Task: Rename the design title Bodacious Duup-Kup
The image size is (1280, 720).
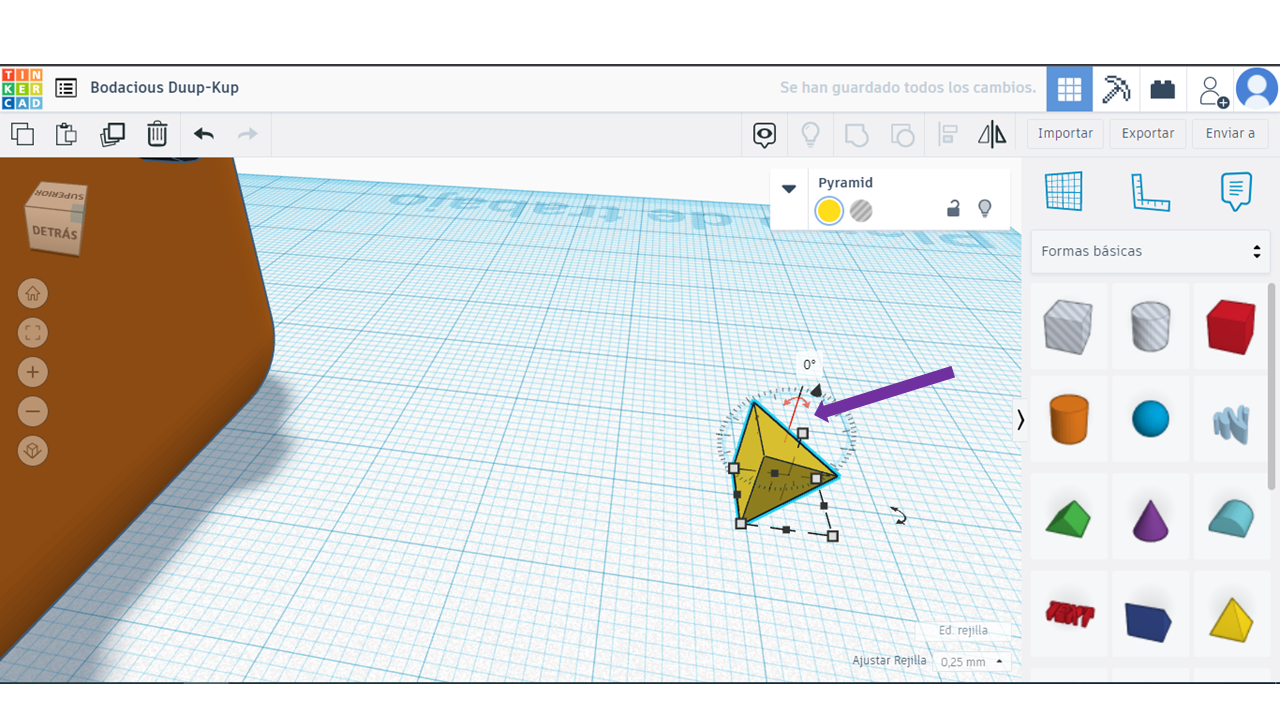Action: 164,88
